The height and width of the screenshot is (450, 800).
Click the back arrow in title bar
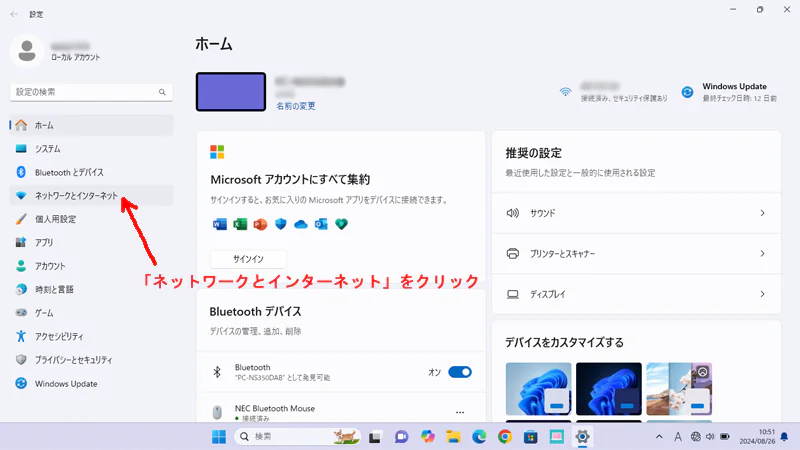[x=14, y=14]
